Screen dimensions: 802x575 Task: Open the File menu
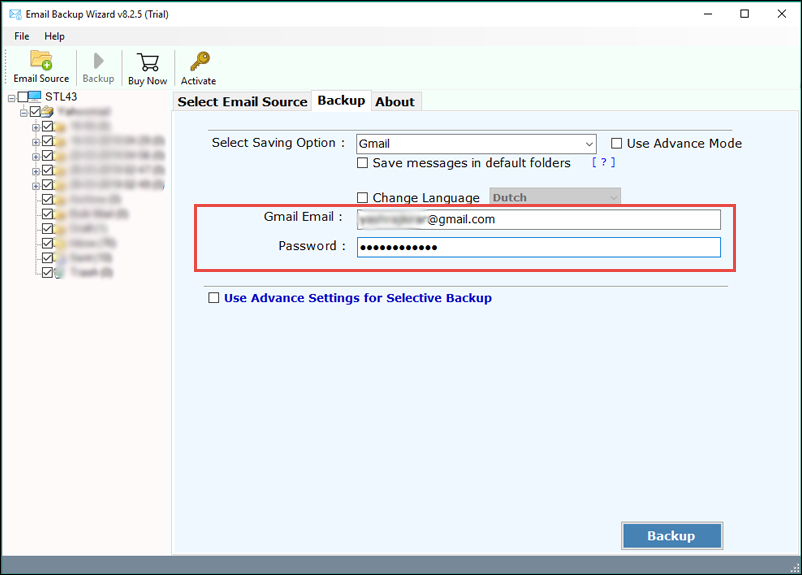21,36
